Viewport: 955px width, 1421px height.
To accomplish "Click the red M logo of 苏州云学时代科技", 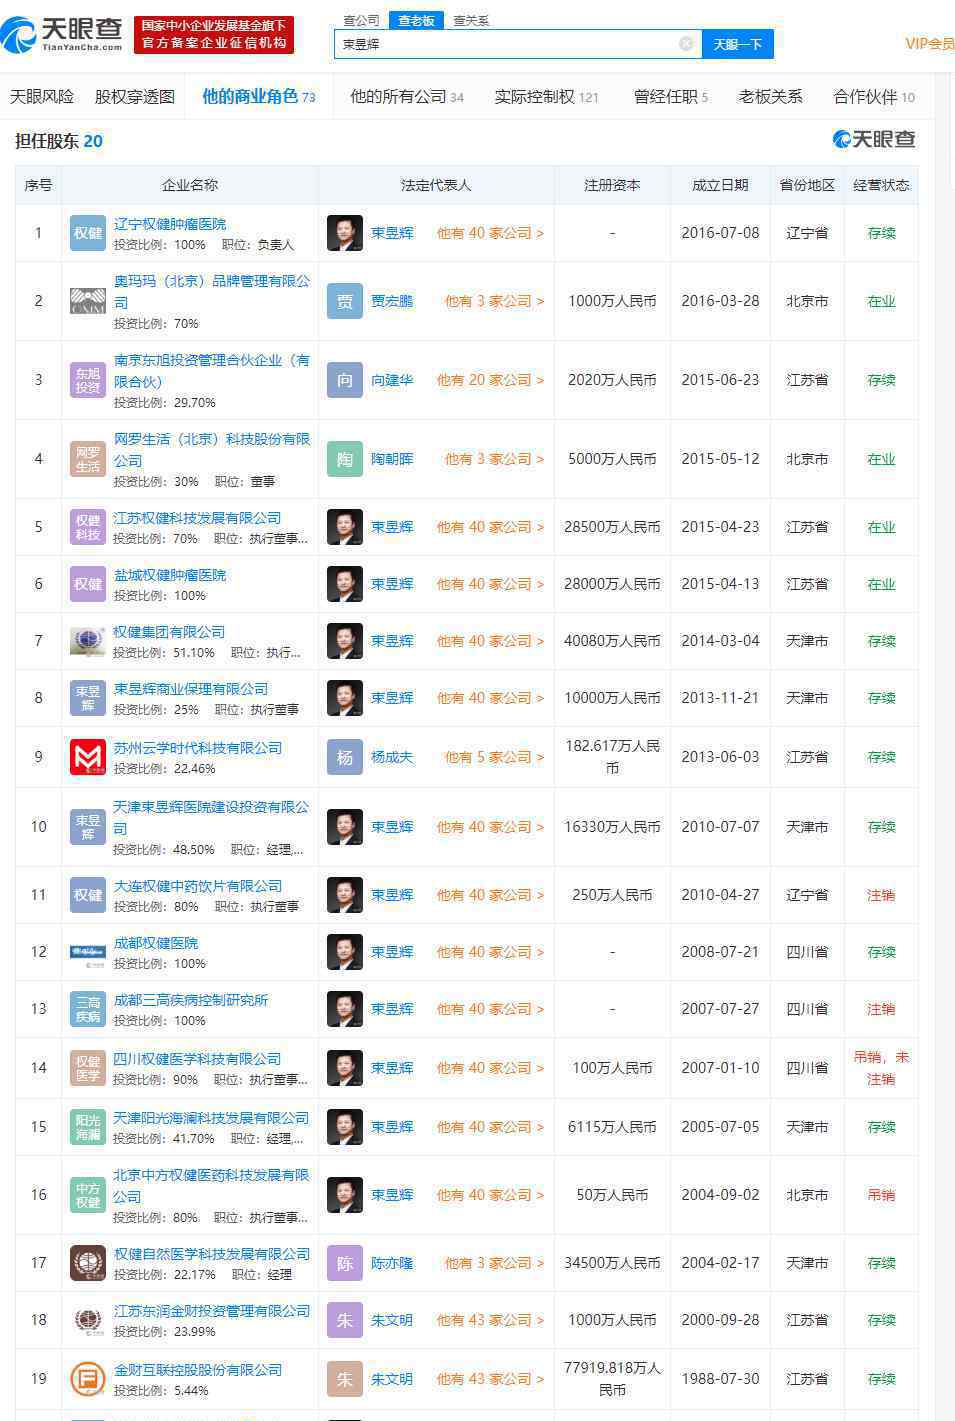I will click(88, 757).
